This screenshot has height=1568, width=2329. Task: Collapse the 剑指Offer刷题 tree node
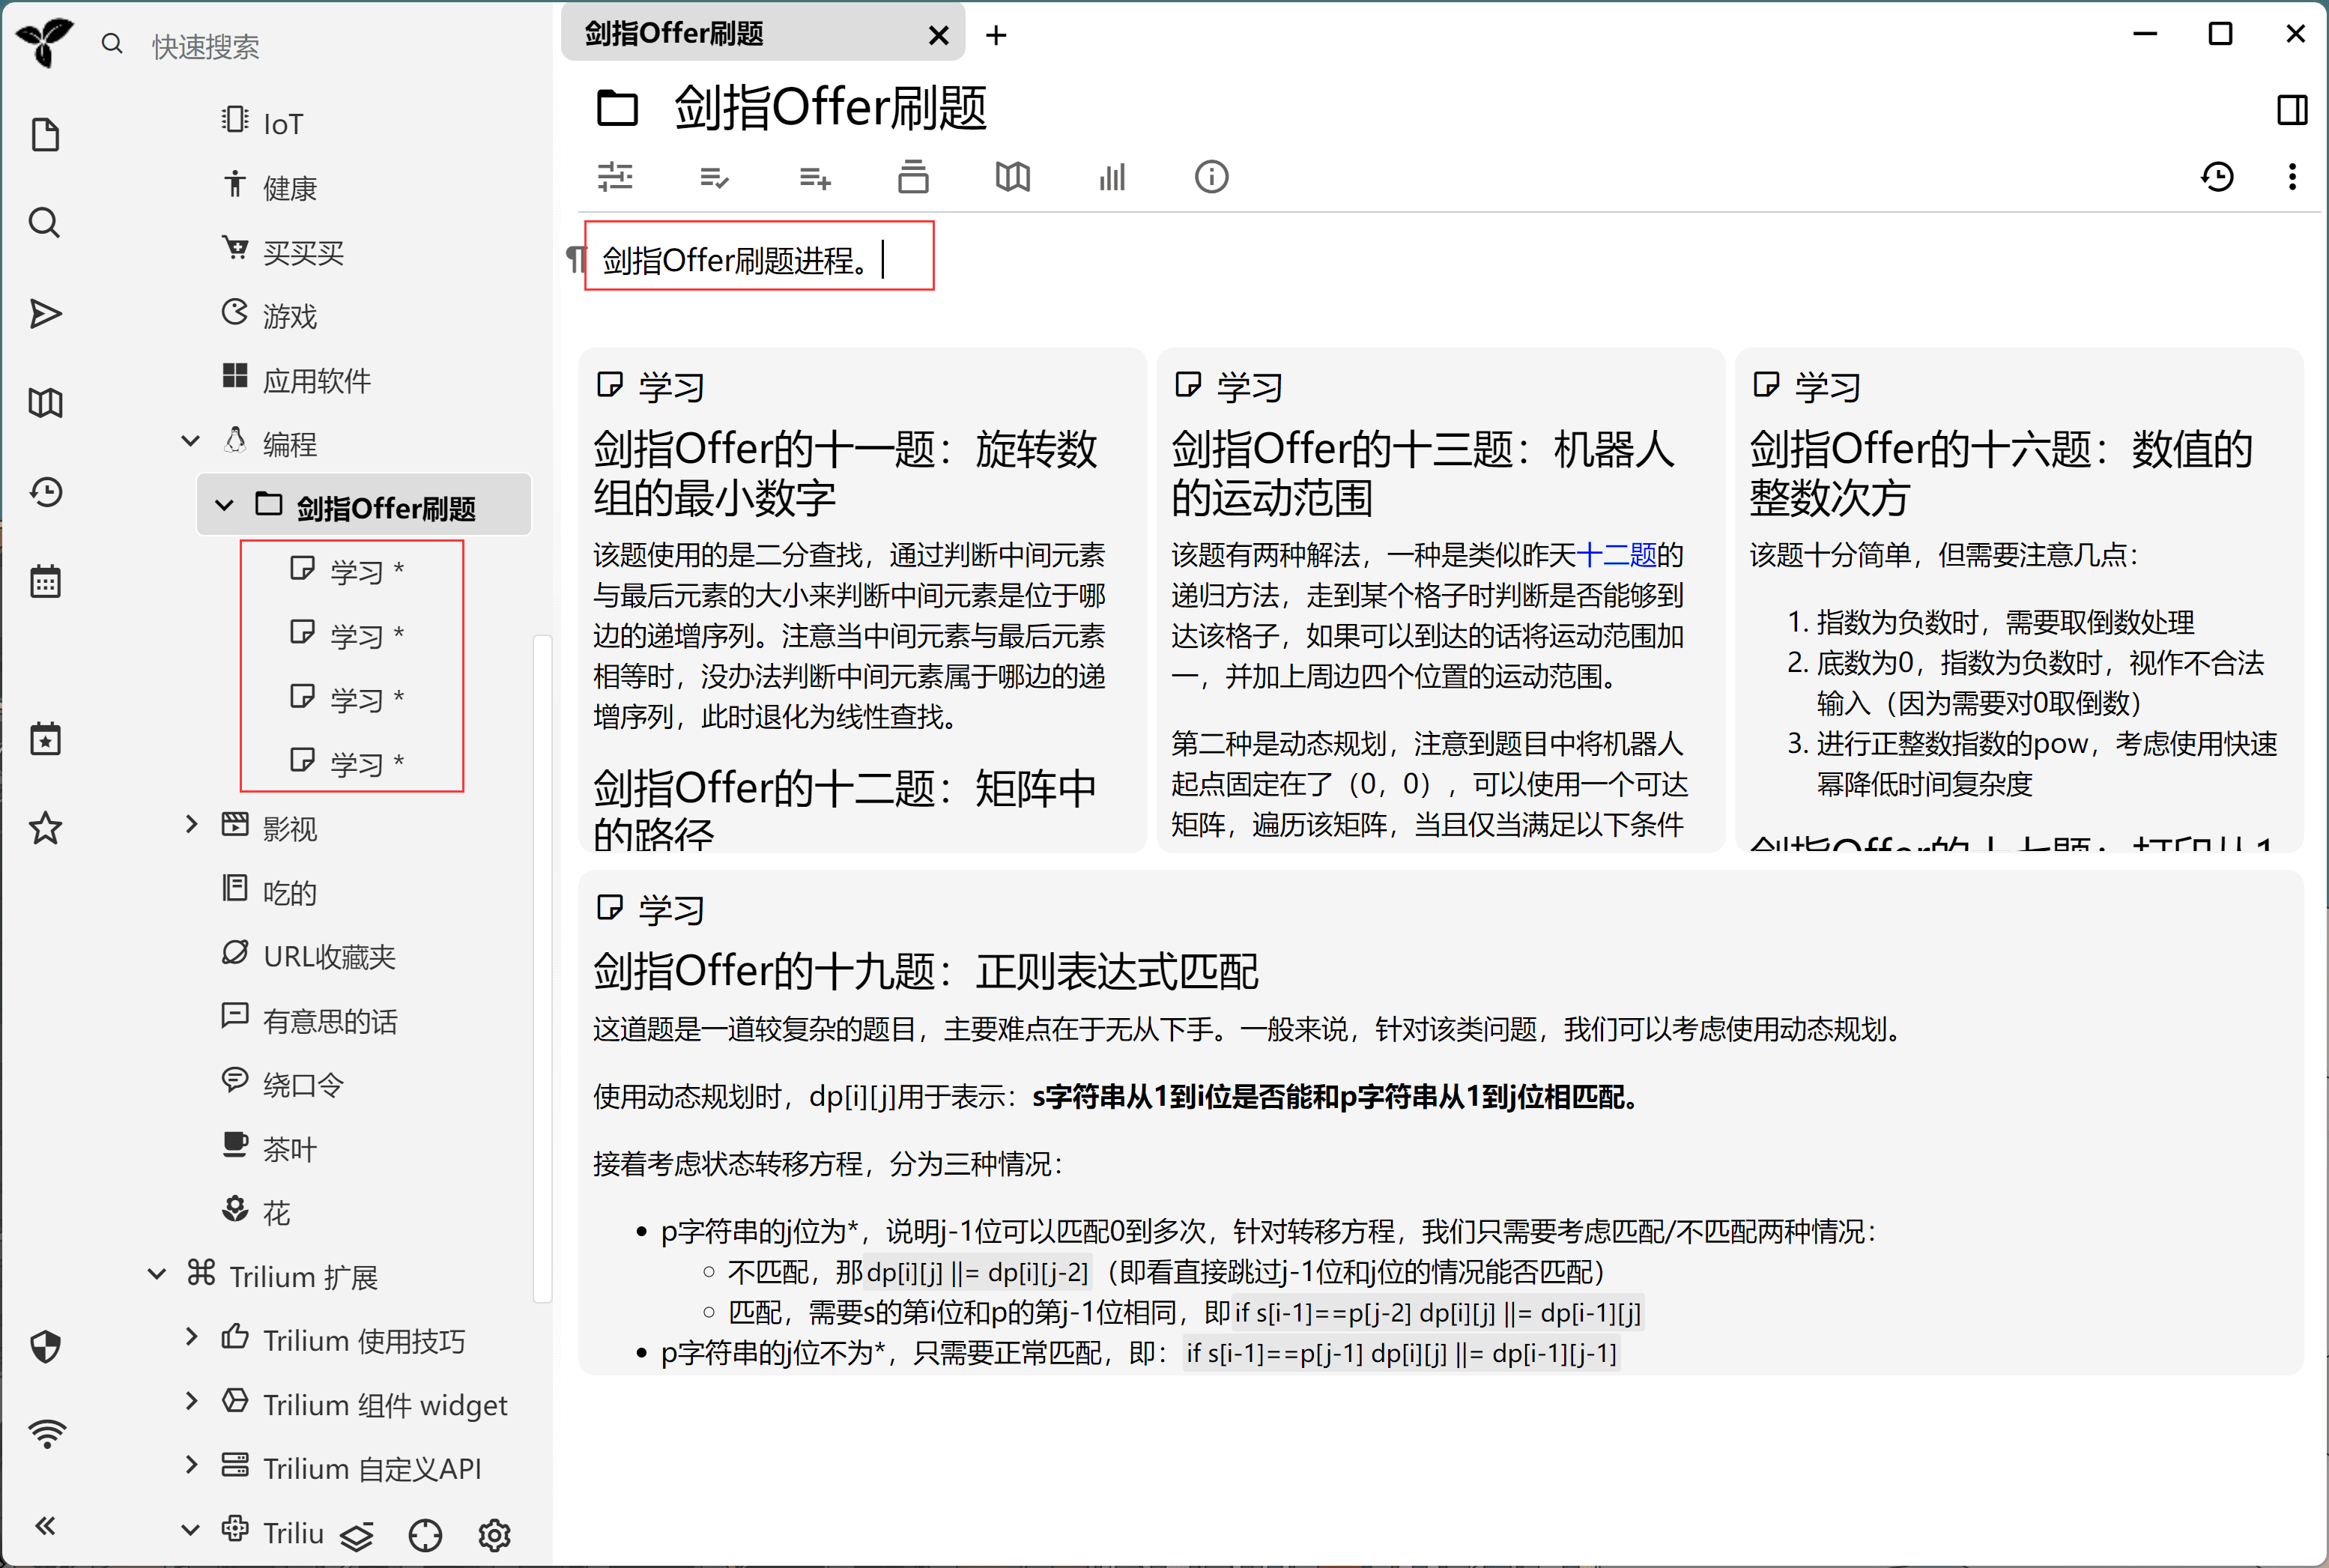coord(224,505)
